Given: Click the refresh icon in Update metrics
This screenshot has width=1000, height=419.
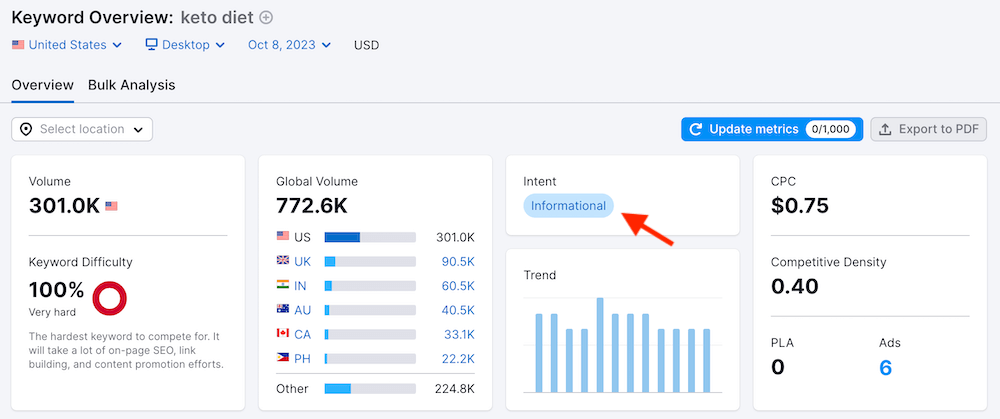Looking at the screenshot, I should click(x=696, y=129).
